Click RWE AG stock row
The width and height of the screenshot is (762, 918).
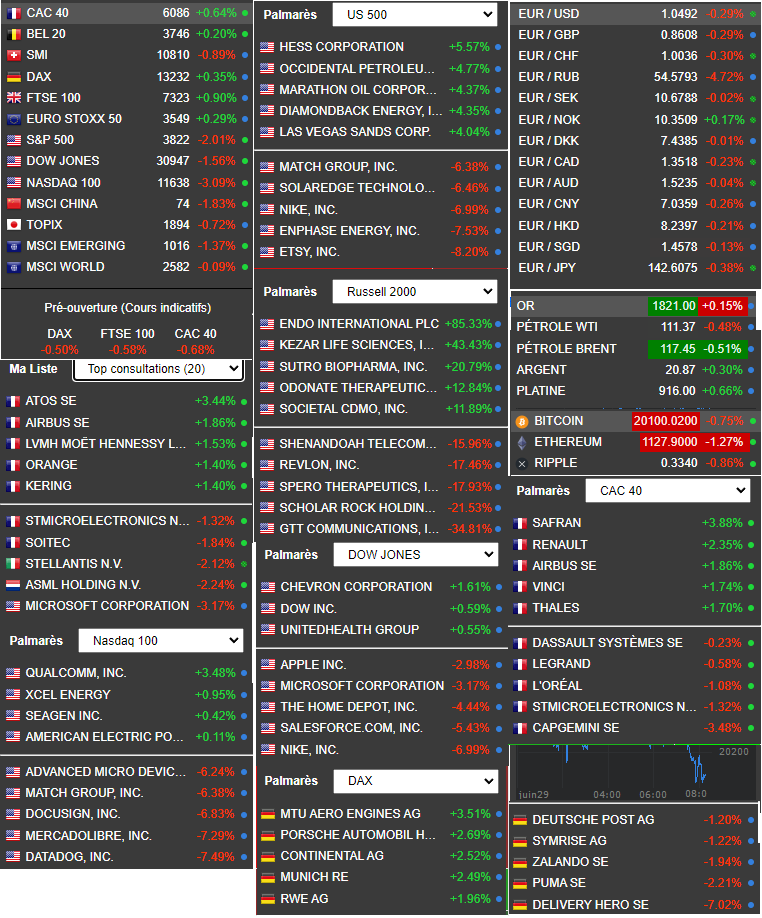382,899
